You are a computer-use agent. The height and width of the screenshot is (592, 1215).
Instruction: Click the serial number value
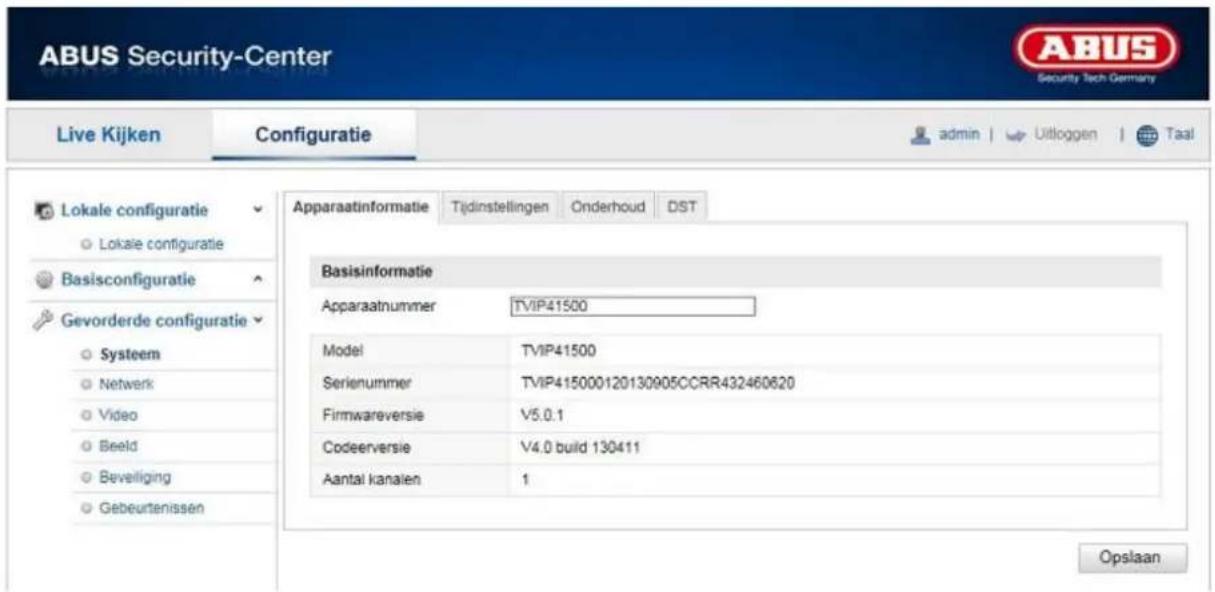[x=658, y=384]
